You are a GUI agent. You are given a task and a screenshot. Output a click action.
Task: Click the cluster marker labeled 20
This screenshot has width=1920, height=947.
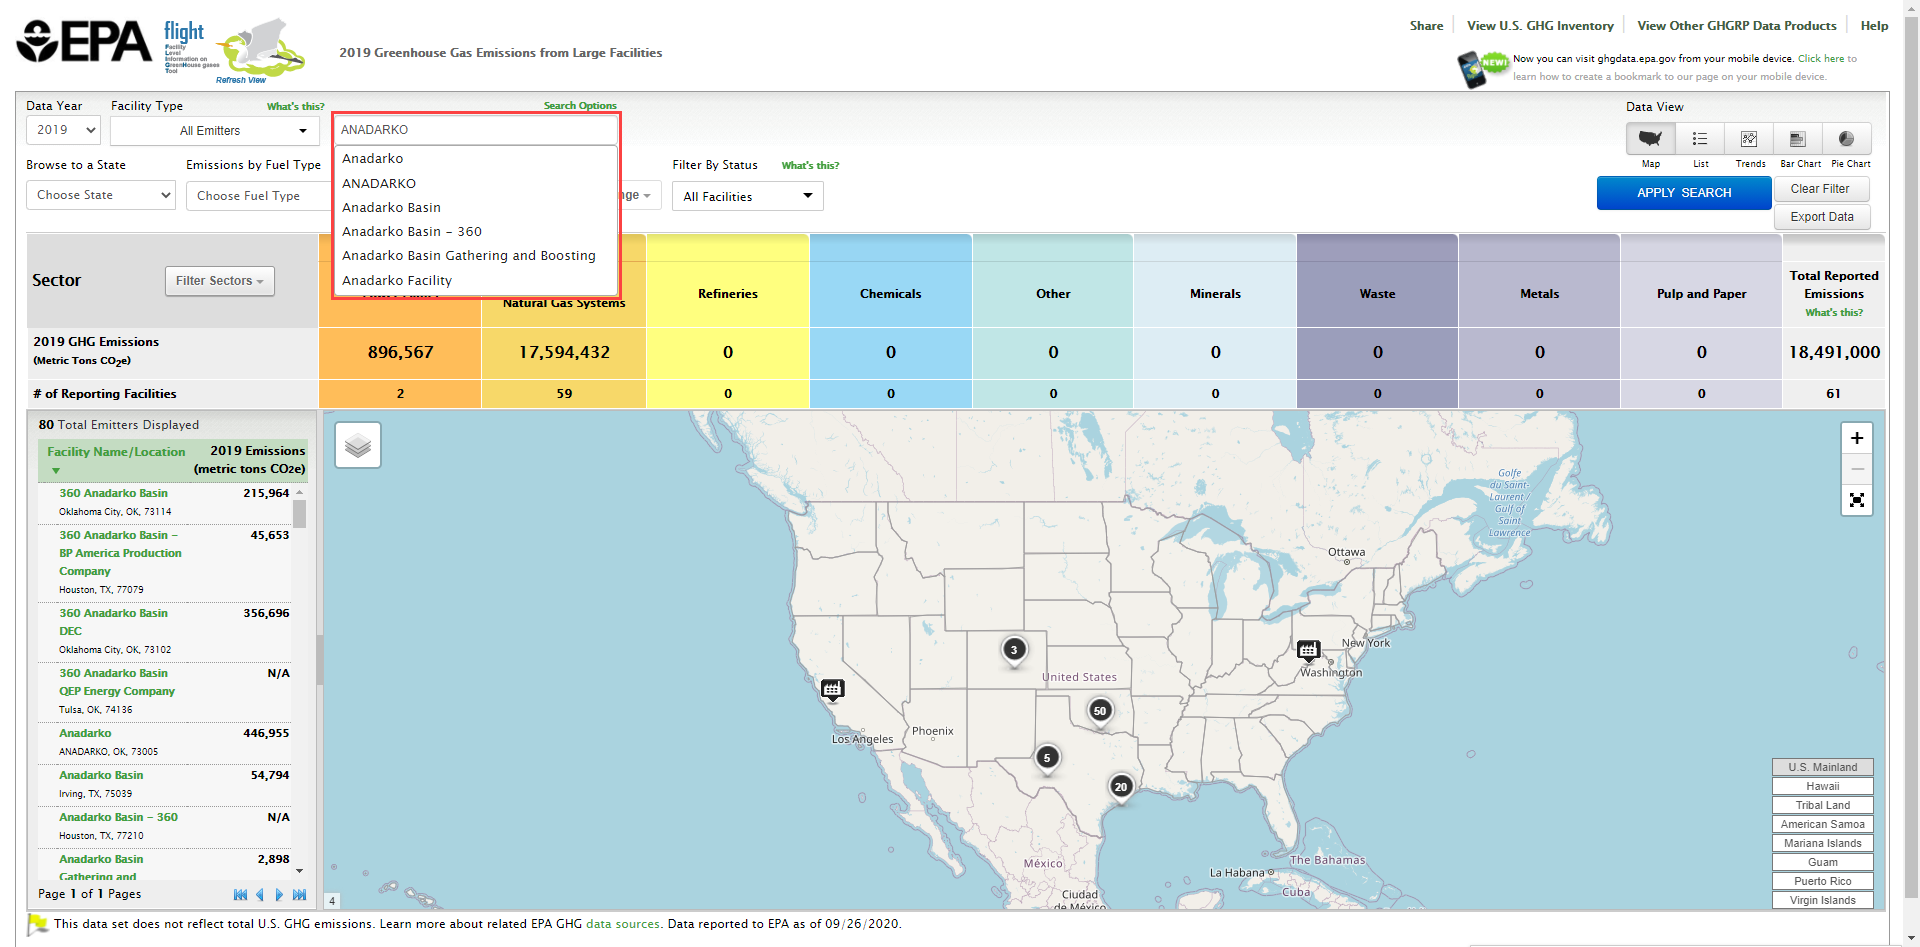click(x=1121, y=787)
